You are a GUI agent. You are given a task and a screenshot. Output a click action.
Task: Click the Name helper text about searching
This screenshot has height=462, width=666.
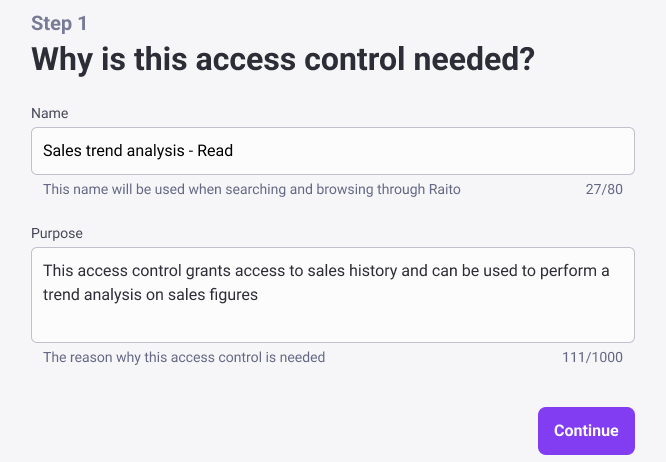pos(251,189)
